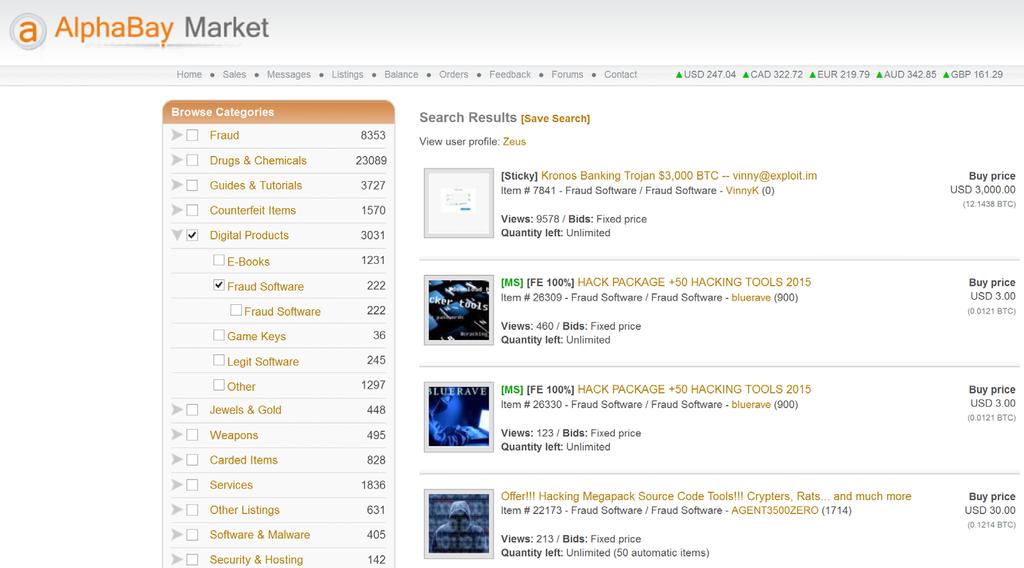Tick the Jewels & Gold checkbox

click(192, 410)
